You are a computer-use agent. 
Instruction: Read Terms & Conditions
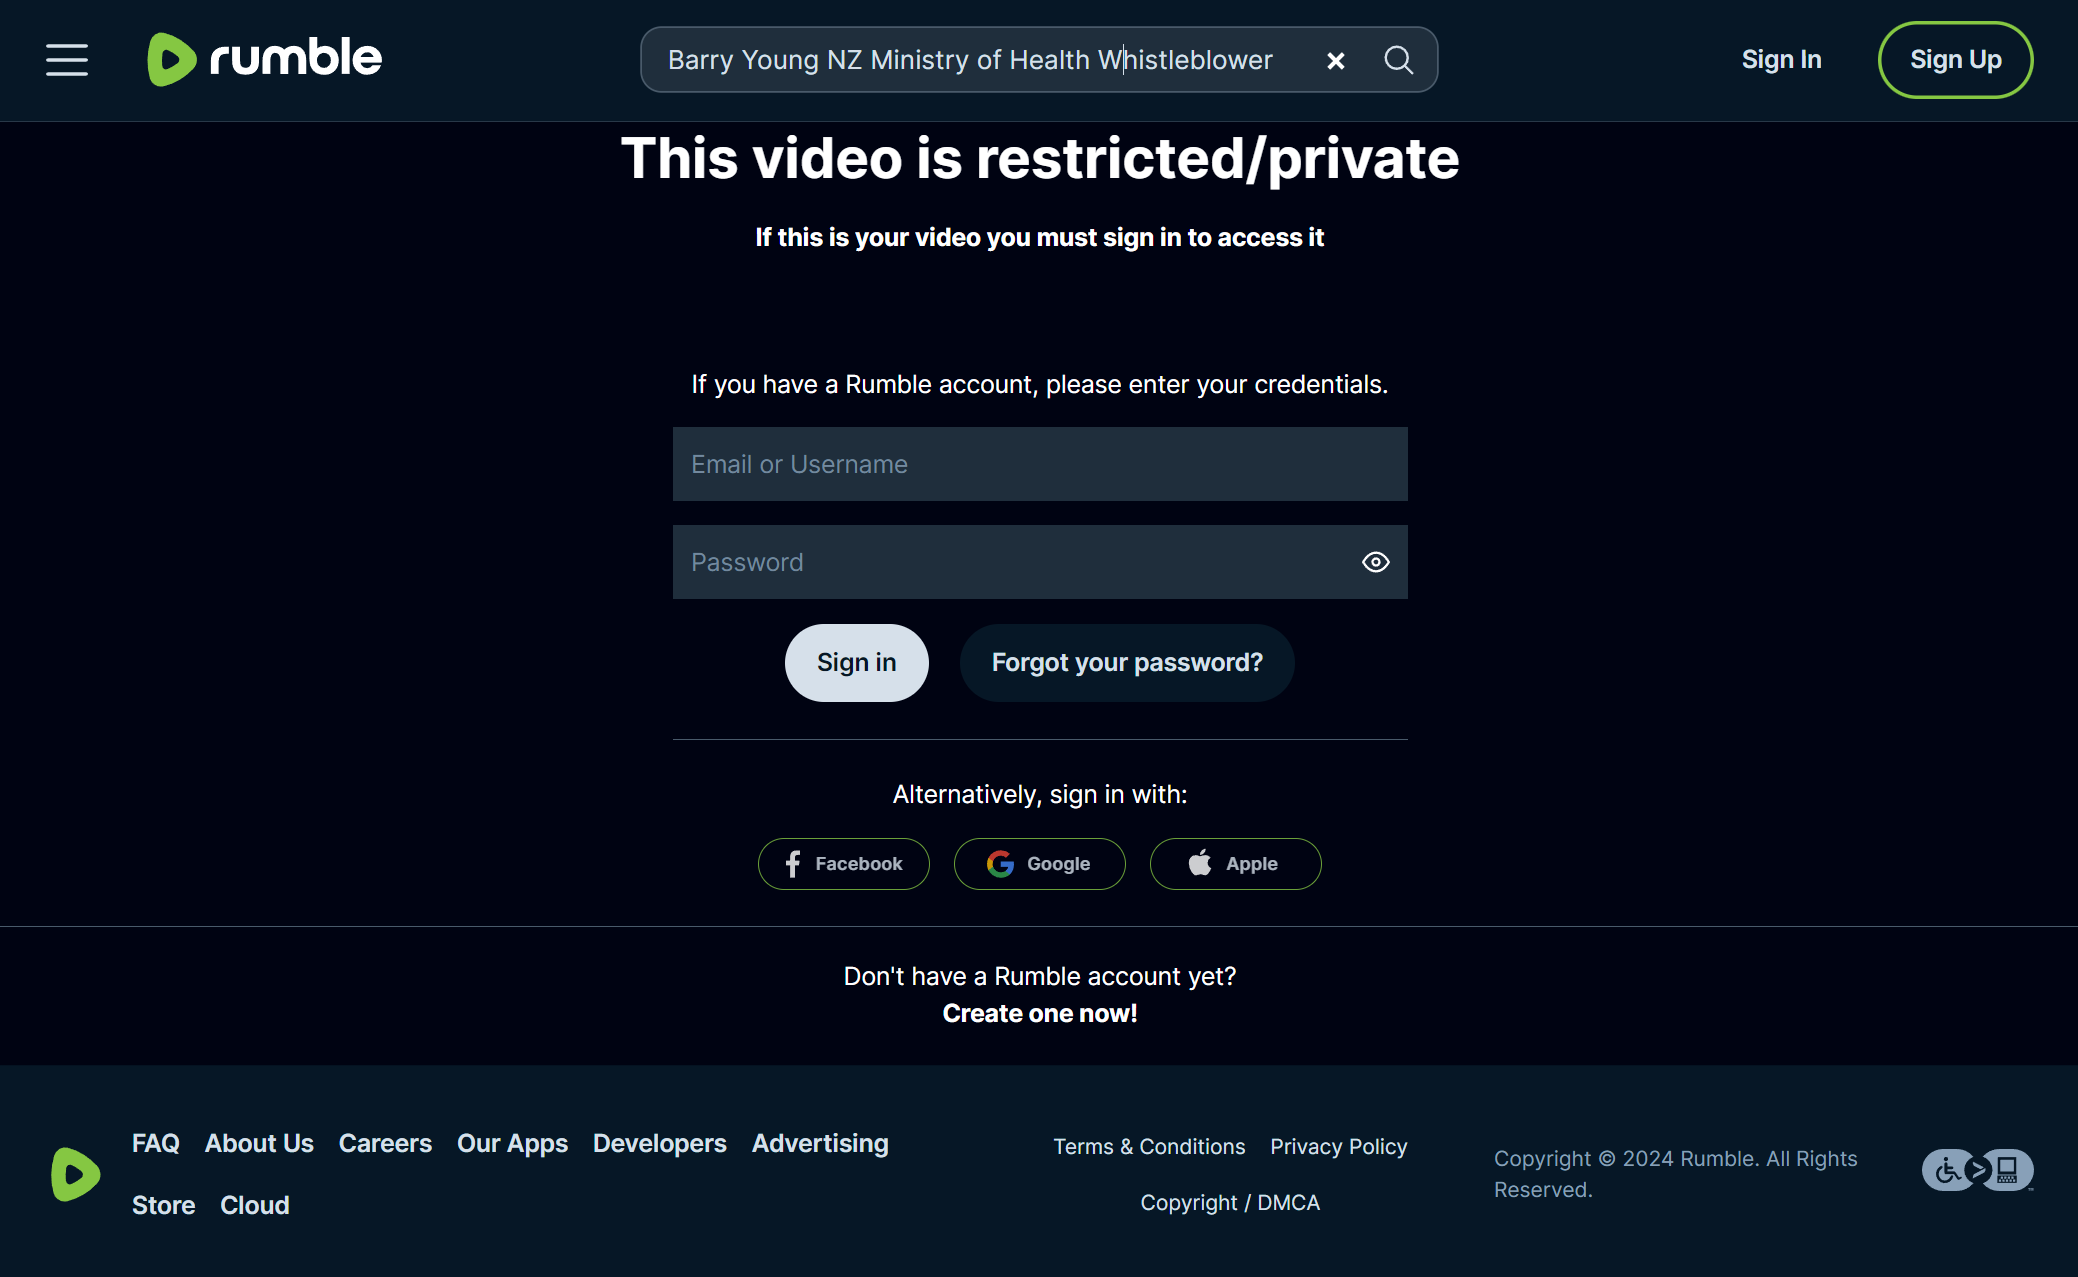click(1149, 1147)
